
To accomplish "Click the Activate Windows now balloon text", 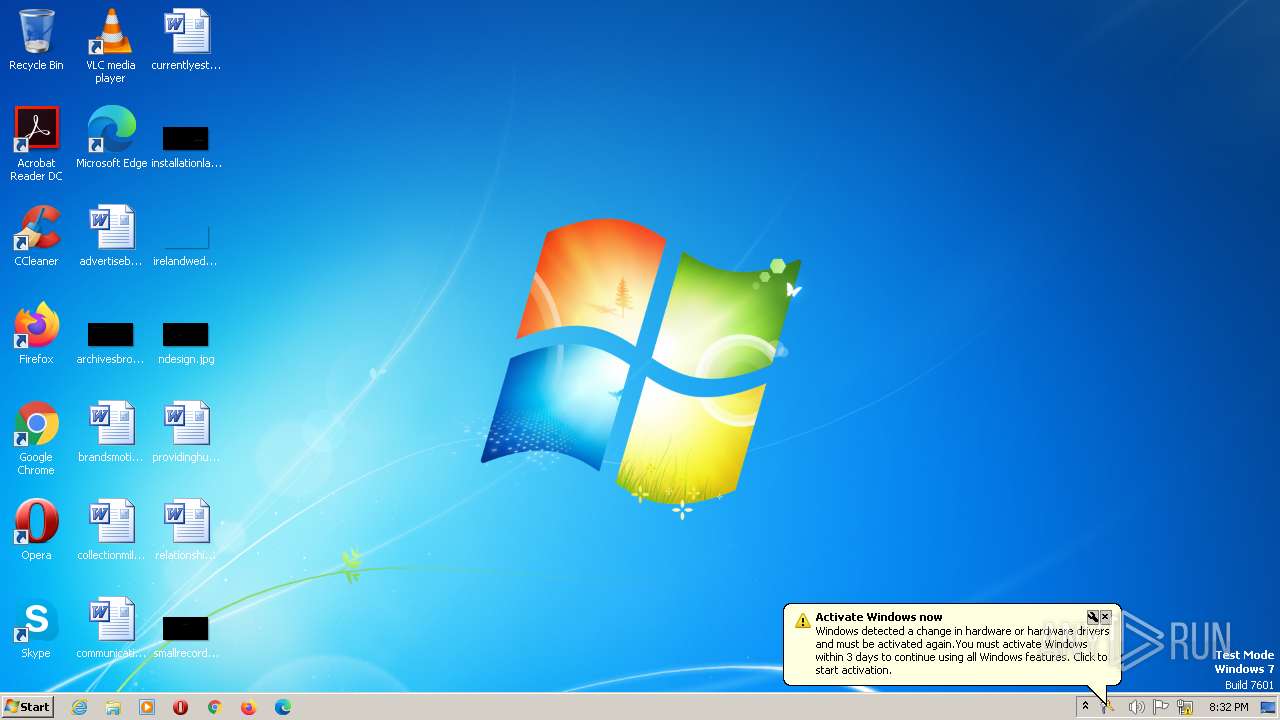I will click(x=878, y=617).
